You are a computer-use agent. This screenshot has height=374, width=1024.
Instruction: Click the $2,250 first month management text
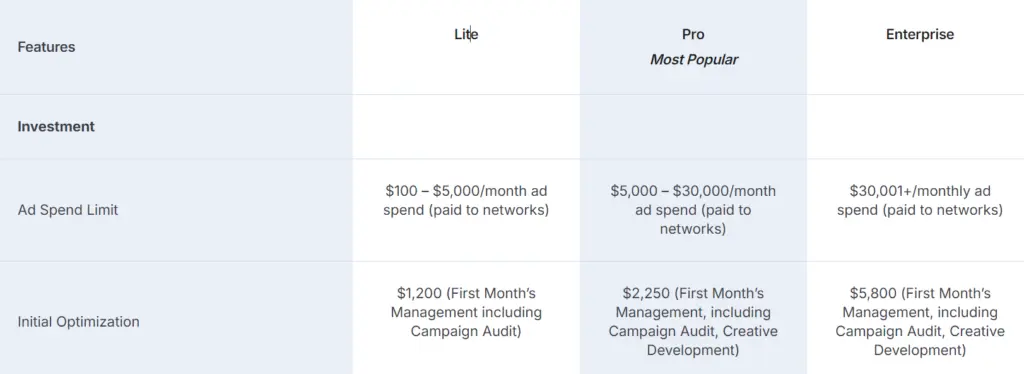[x=694, y=322]
